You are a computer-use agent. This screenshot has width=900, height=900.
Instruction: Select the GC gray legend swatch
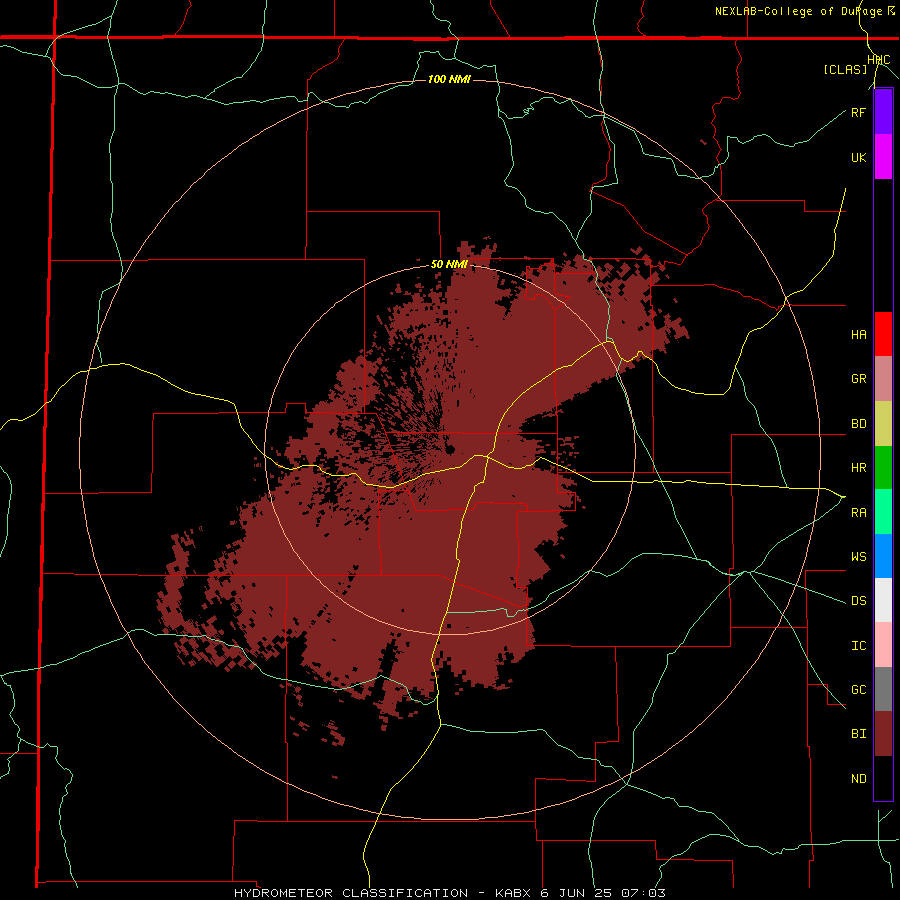coord(883,689)
